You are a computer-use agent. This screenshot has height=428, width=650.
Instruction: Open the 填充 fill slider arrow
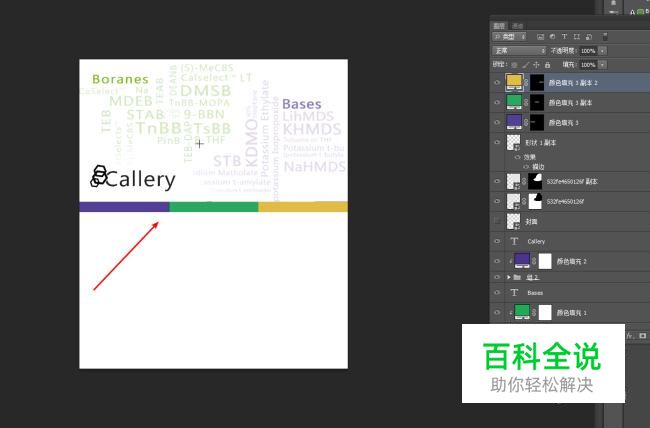(603, 65)
